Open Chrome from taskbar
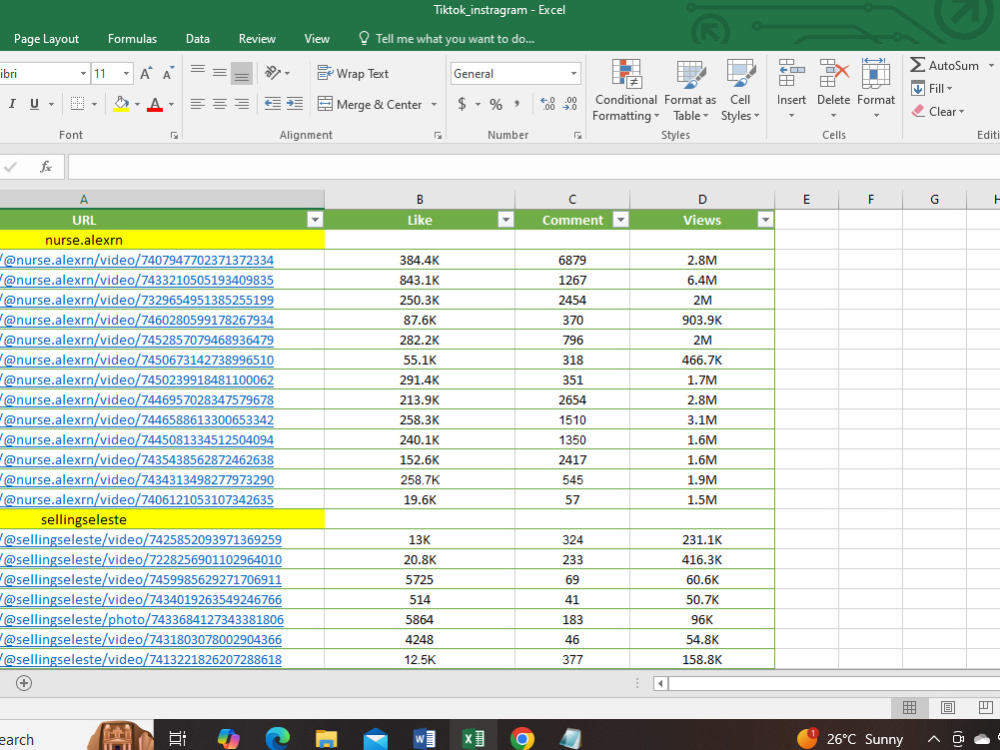The image size is (1000, 750). 522,739
